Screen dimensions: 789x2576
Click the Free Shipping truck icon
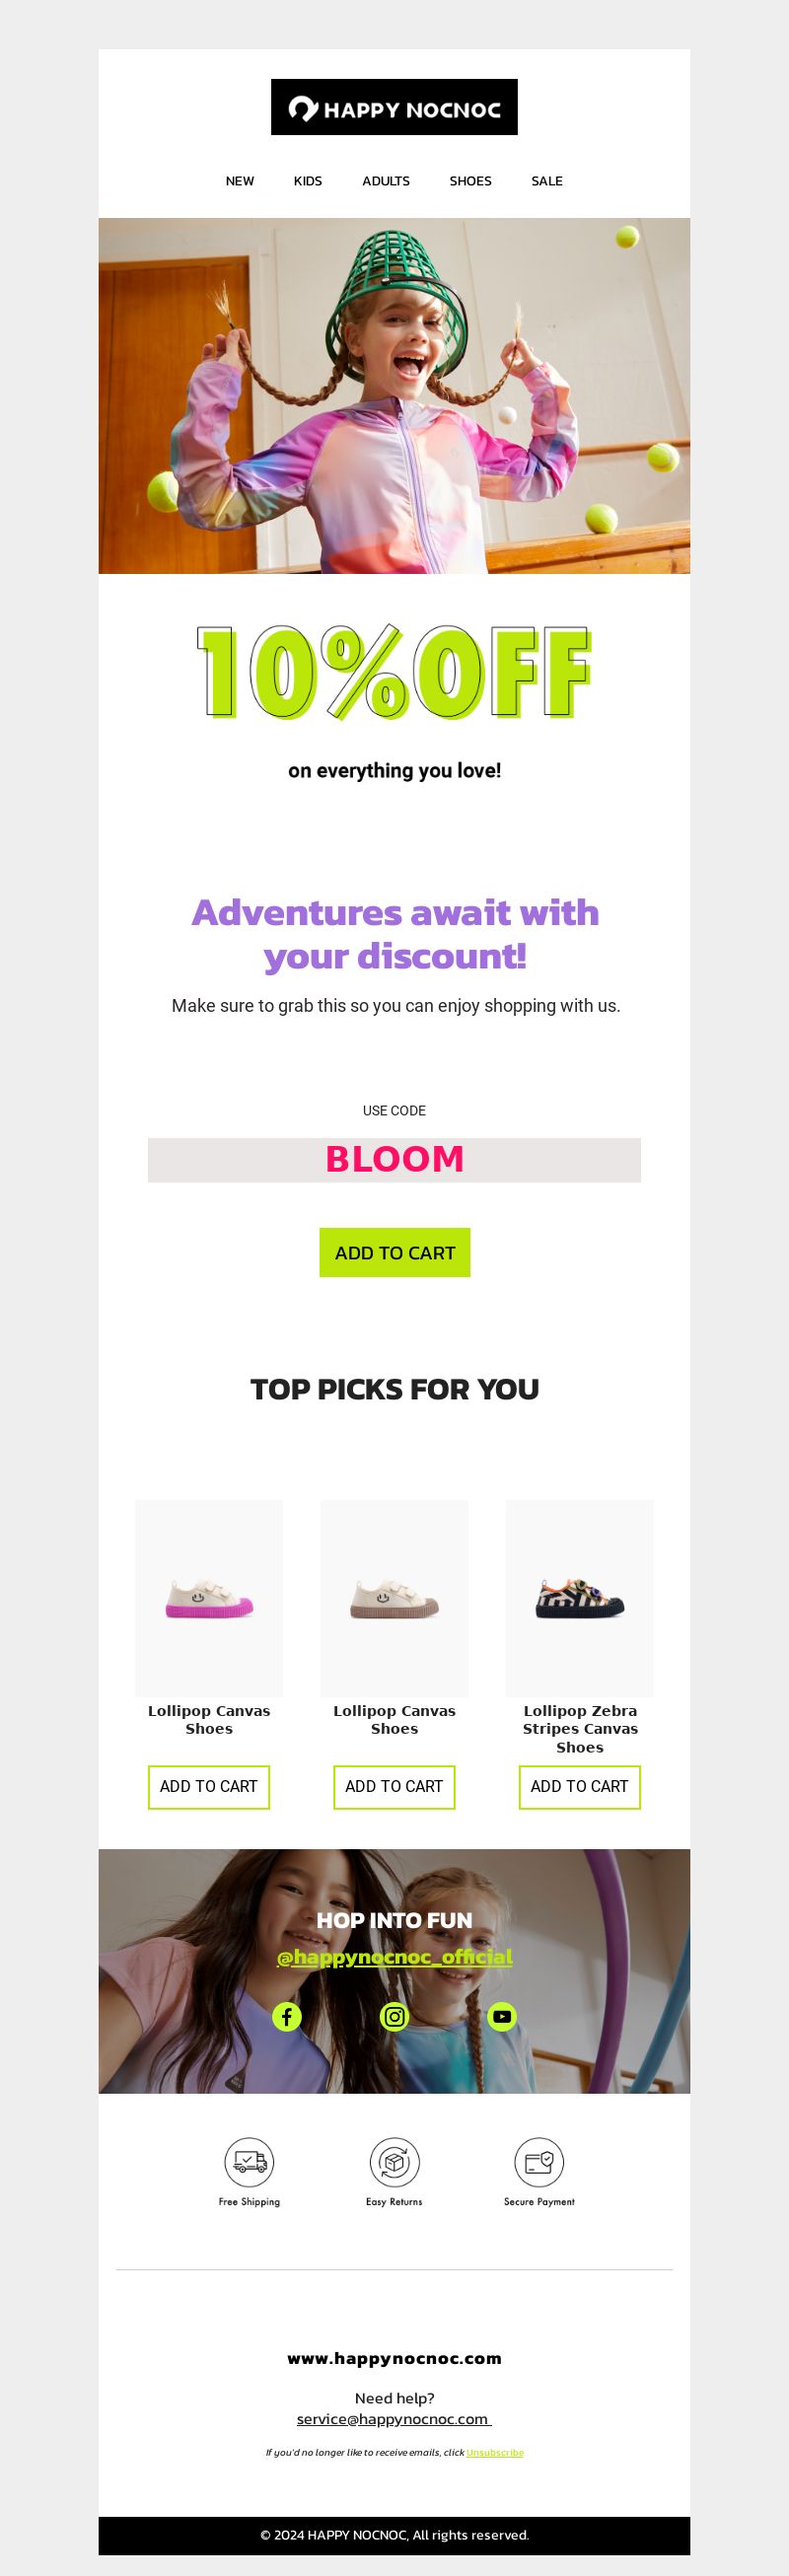pos(249,2163)
